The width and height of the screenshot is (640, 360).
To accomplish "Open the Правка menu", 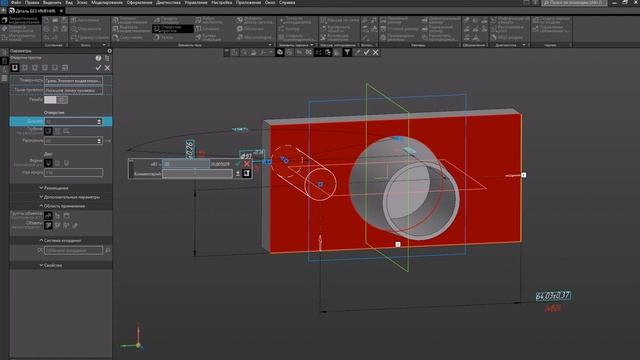I will [32, 2].
